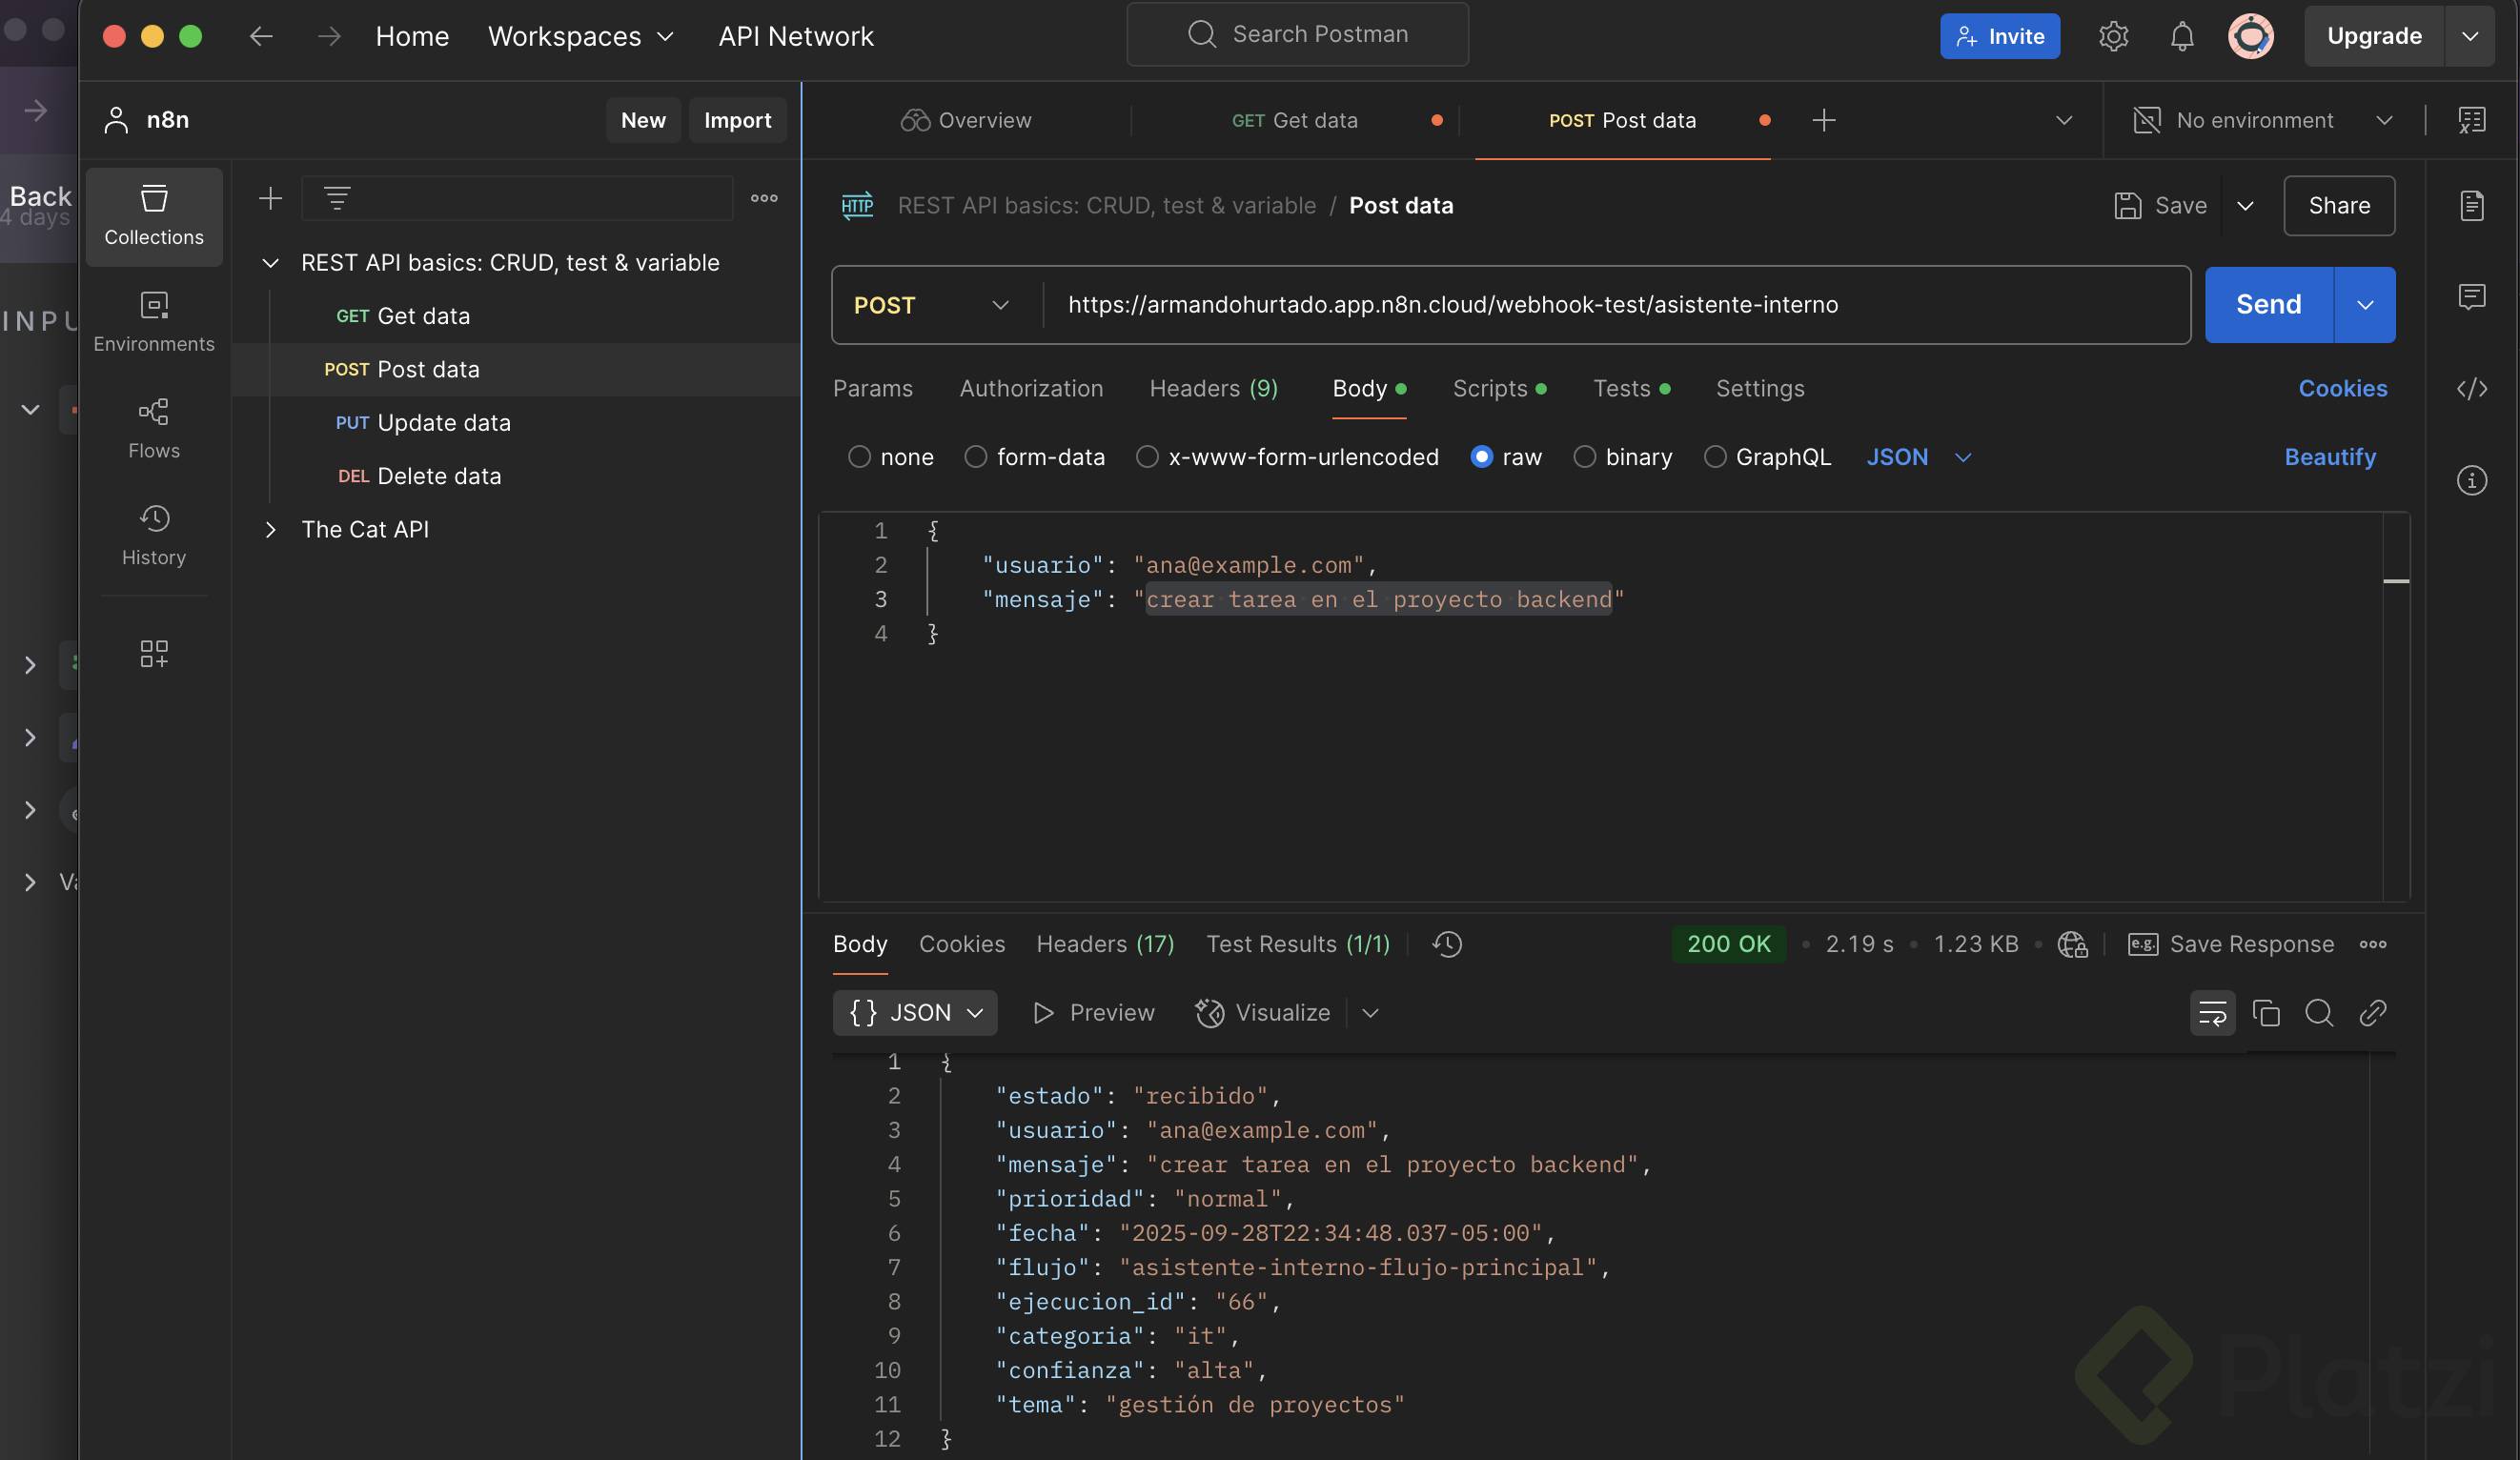Screen dimensions: 2520x1460
Task: Choose the none body option
Action: tap(859, 457)
